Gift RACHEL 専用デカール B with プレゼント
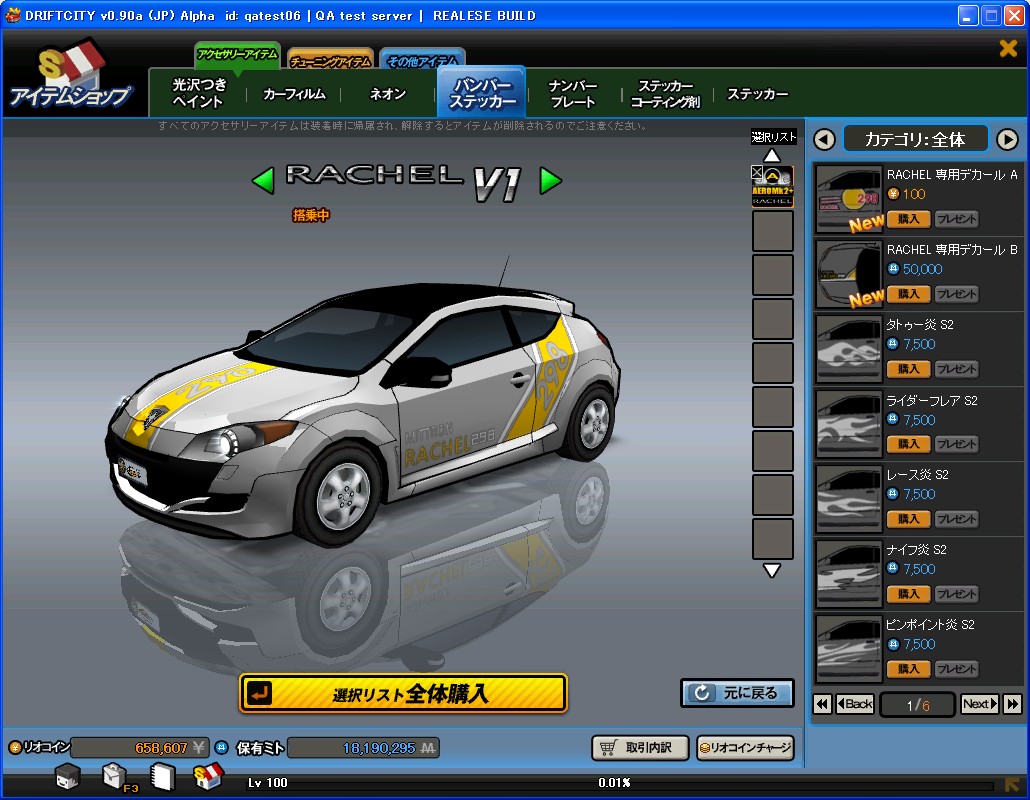This screenshot has width=1030, height=800. click(x=956, y=294)
